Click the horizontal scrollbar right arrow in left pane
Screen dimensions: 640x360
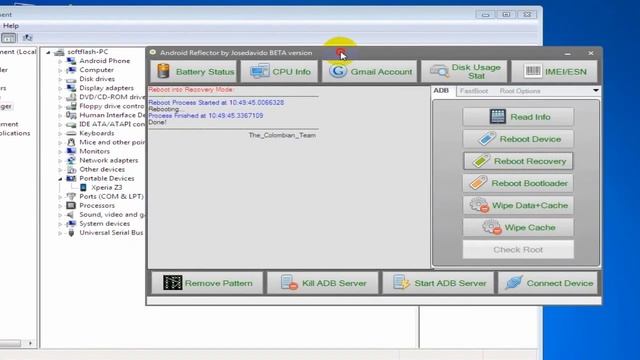[x=30, y=343]
